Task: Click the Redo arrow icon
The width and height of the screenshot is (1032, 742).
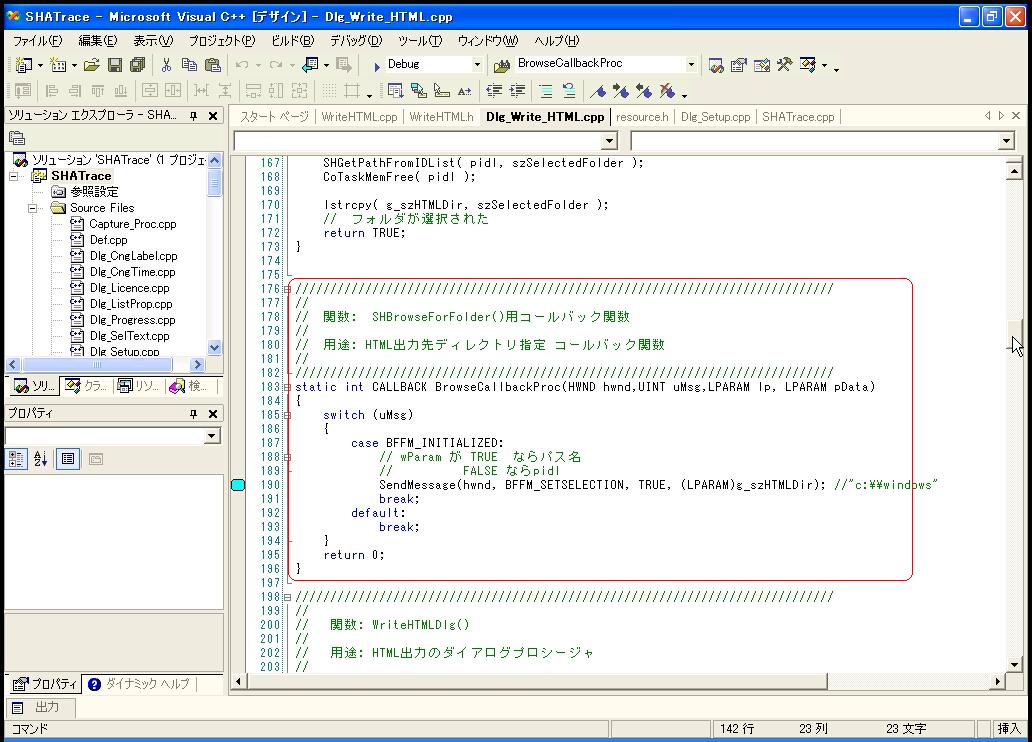Action: 276,65
